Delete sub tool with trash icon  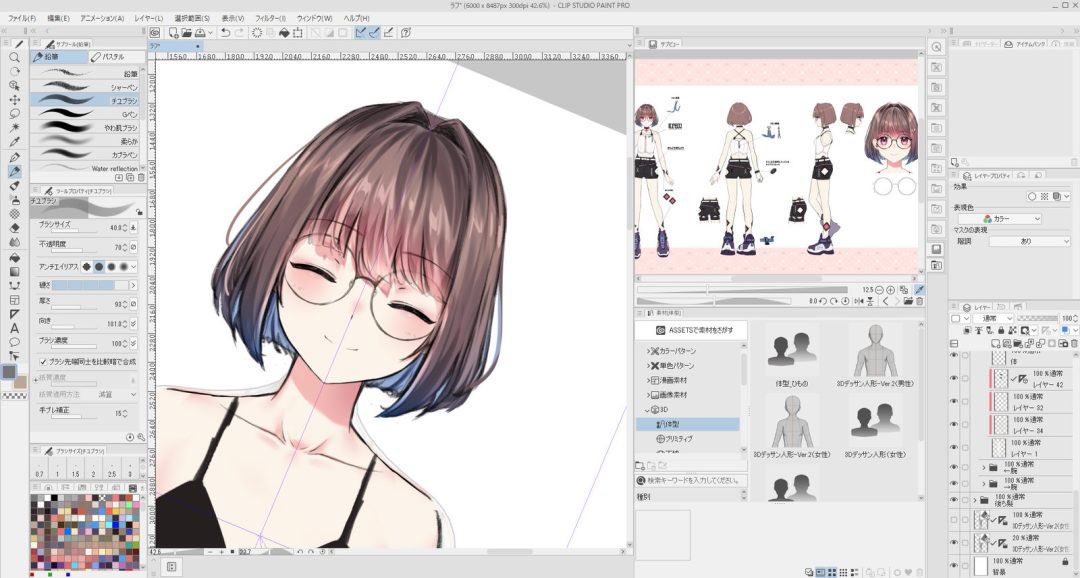pos(141,178)
